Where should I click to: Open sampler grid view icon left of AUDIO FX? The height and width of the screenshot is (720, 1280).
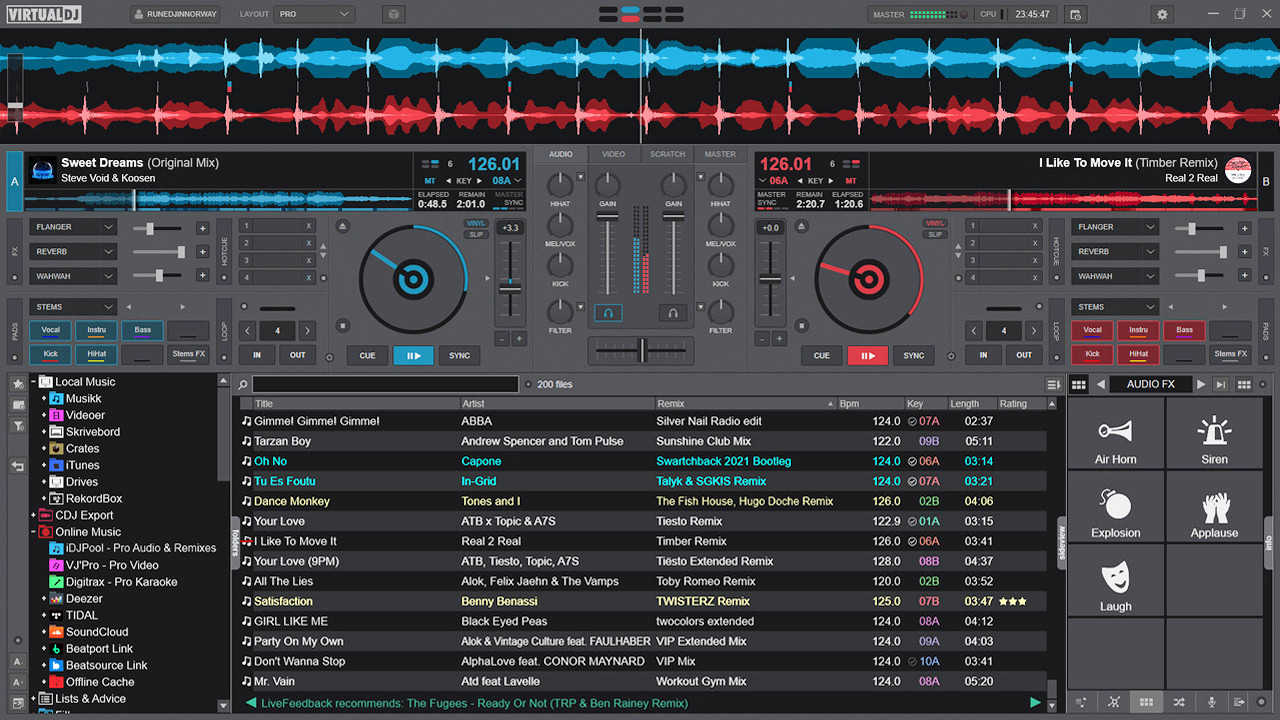(x=1079, y=384)
